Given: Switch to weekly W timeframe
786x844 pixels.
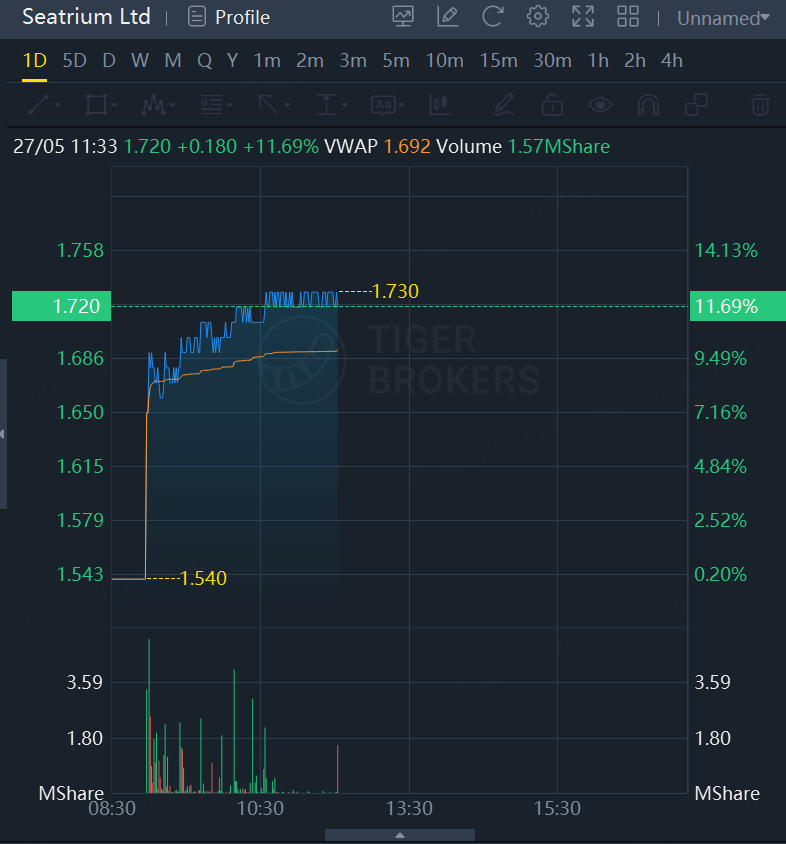Looking at the screenshot, I should (x=140, y=61).
